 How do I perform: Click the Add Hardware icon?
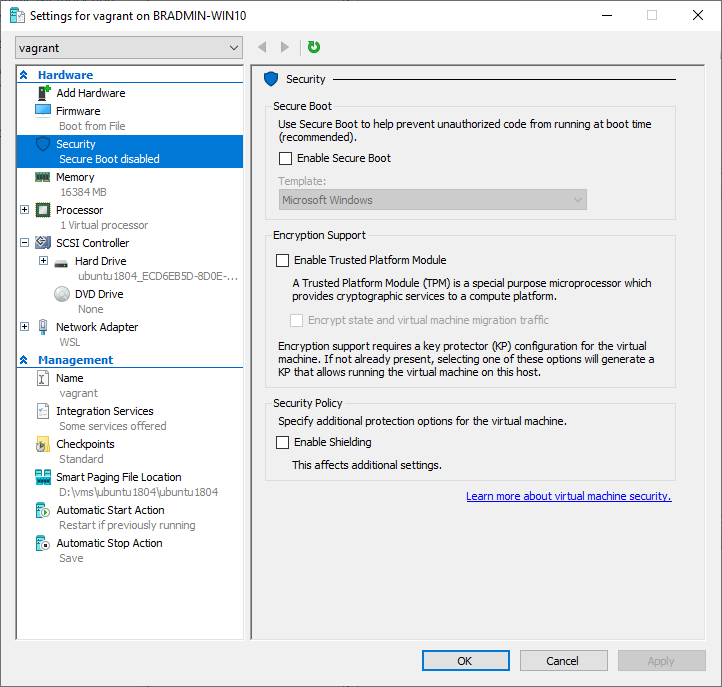[x=43, y=93]
